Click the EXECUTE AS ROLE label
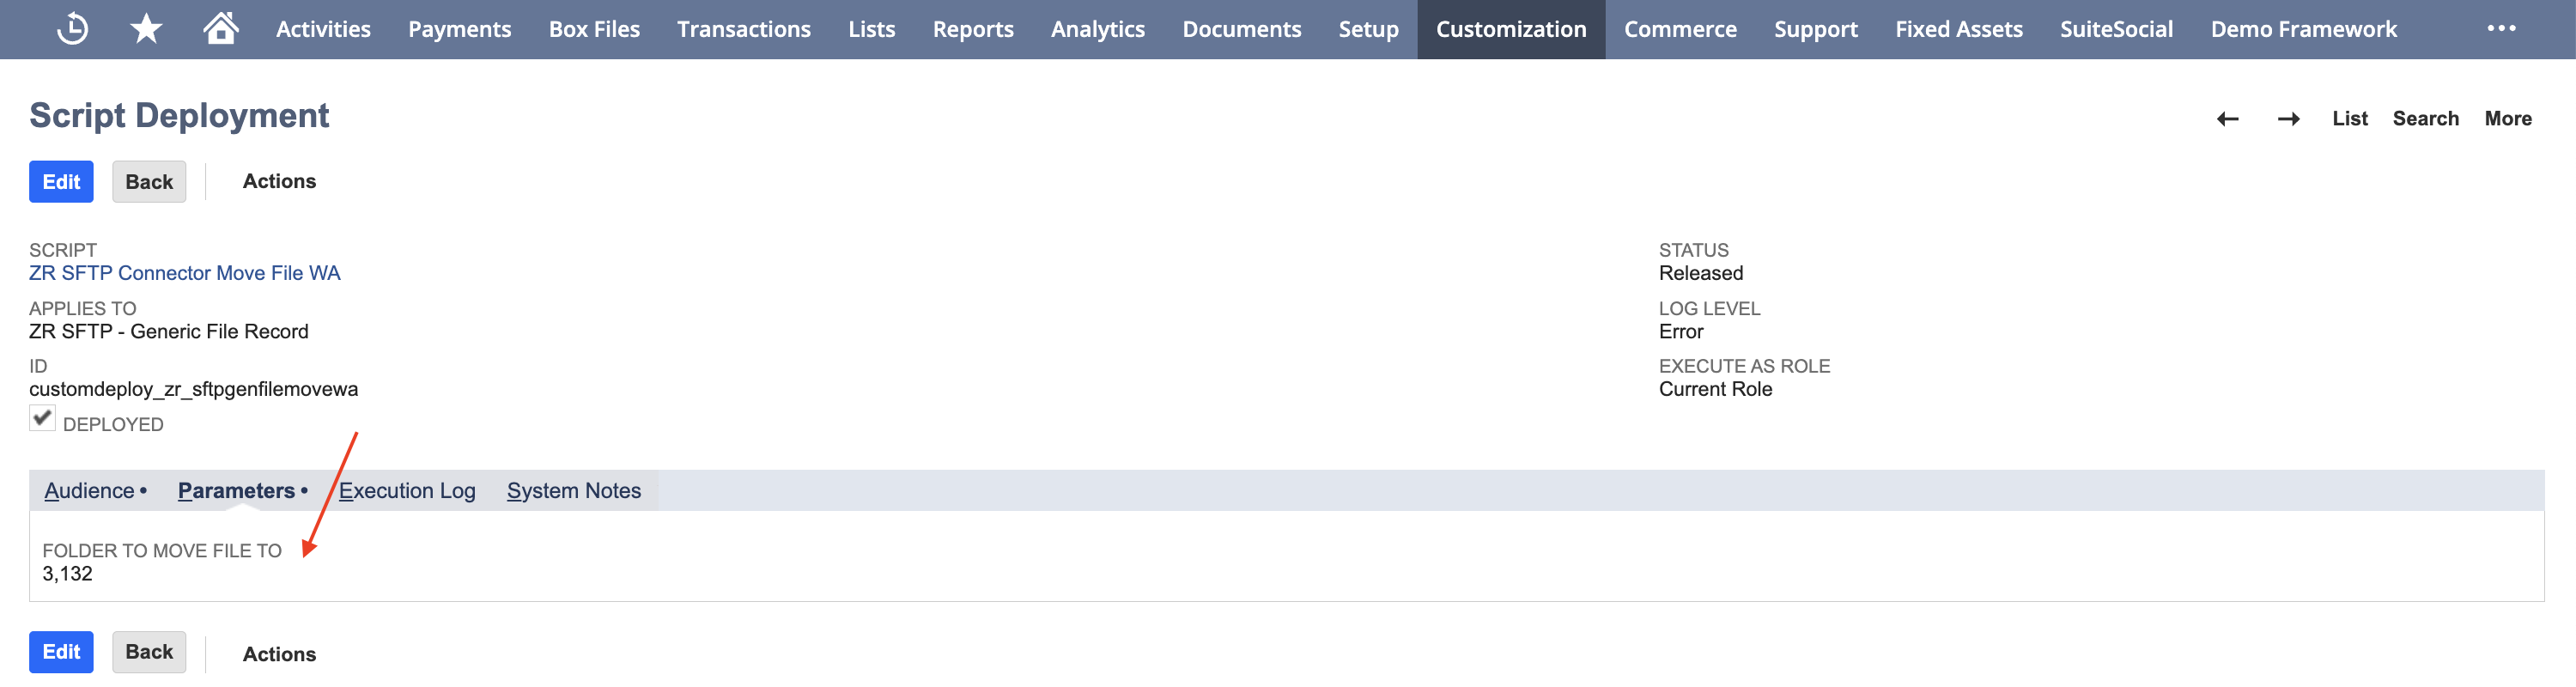 coord(1744,366)
